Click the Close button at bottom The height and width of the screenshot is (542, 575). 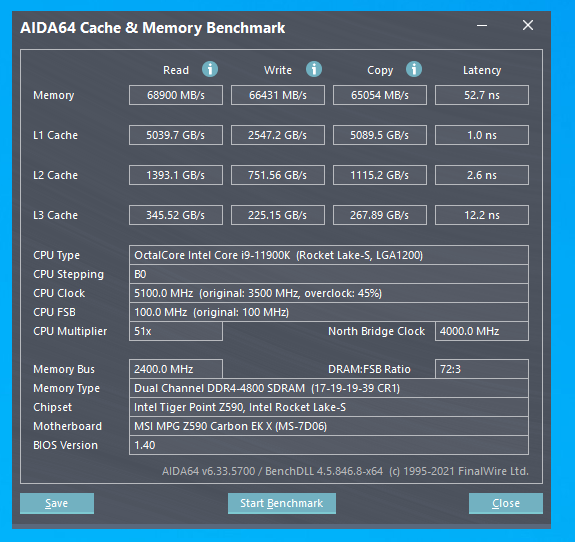[506, 503]
